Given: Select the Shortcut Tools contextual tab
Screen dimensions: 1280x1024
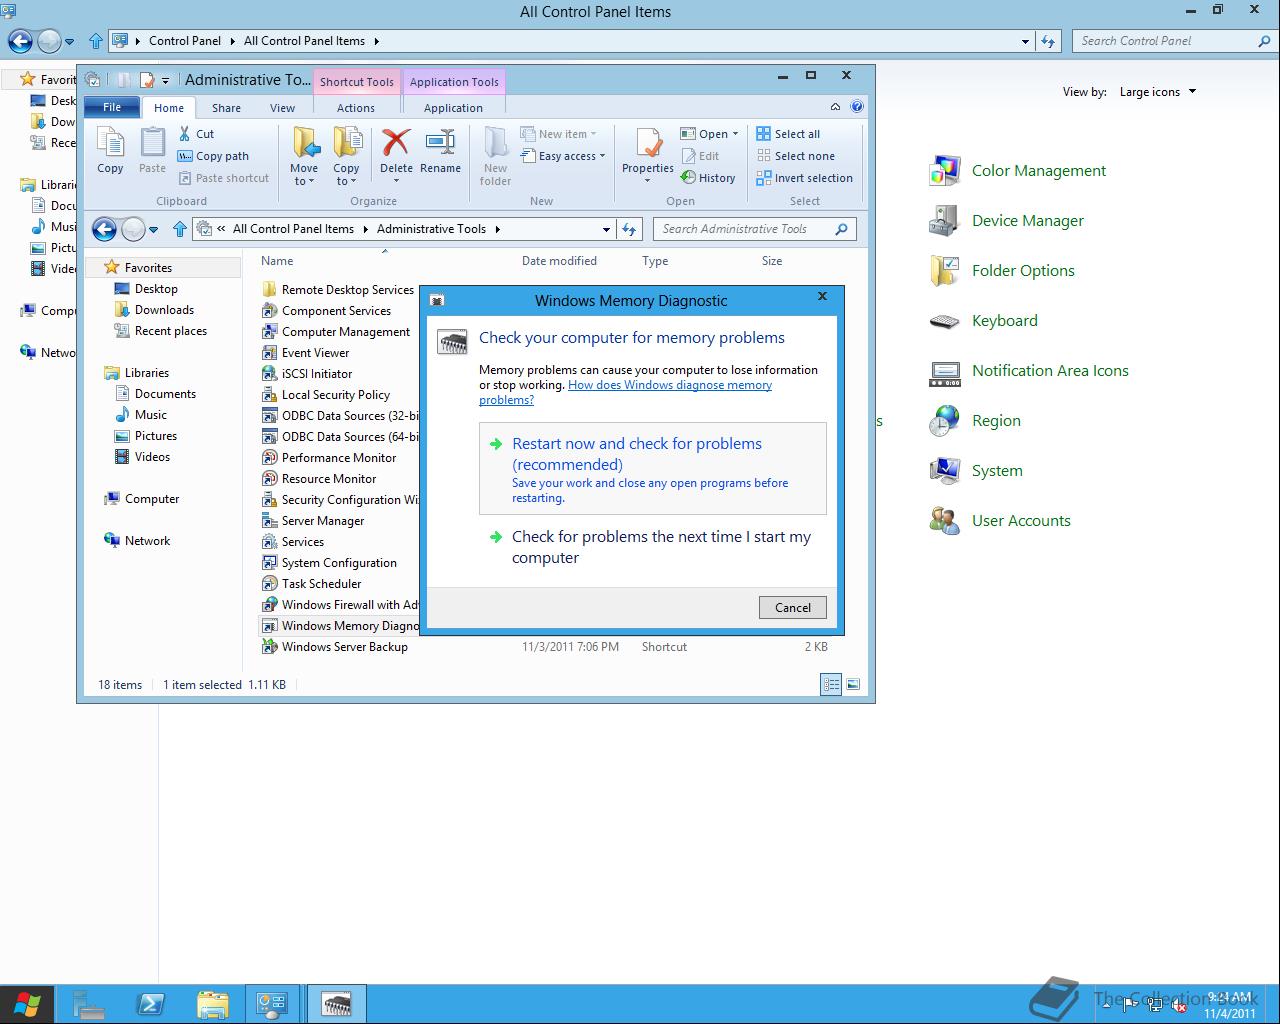Looking at the screenshot, I should pyautogui.click(x=357, y=82).
